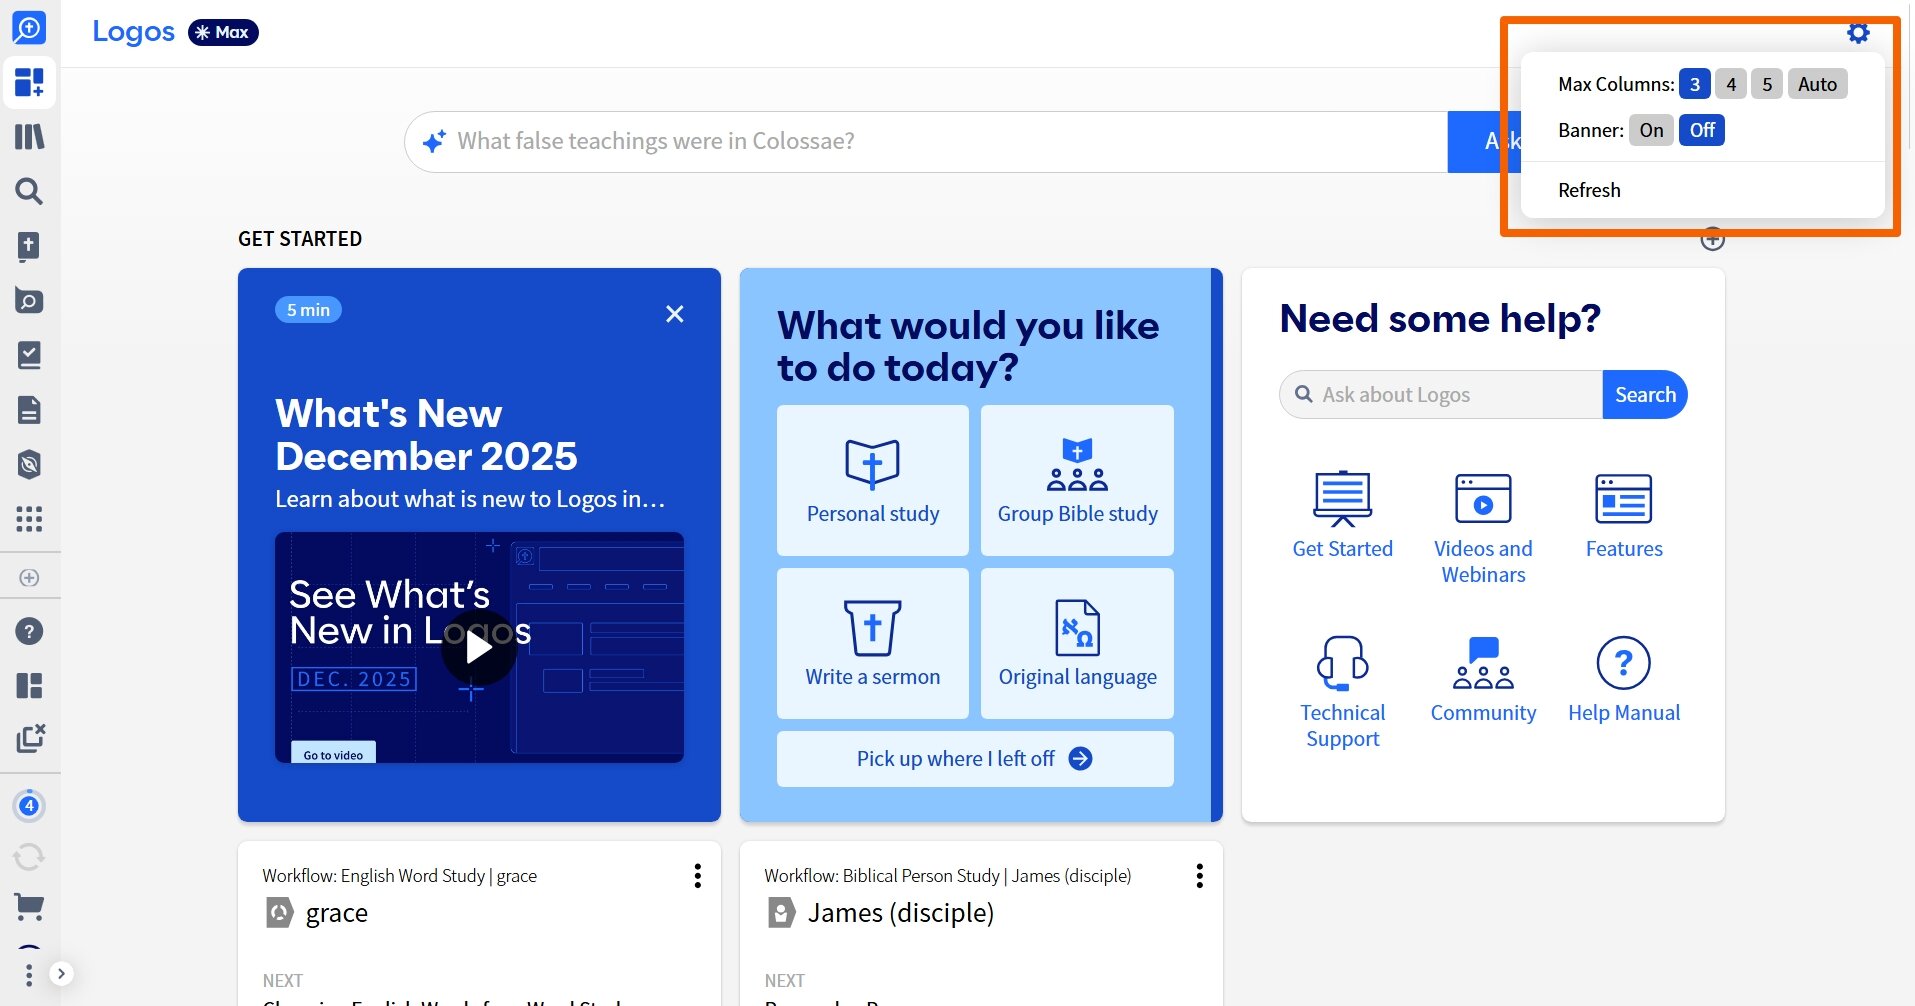Viewport: 1915px width, 1006px height.
Task: Open the nine-dot apps grid in sidebar
Action: click(29, 519)
